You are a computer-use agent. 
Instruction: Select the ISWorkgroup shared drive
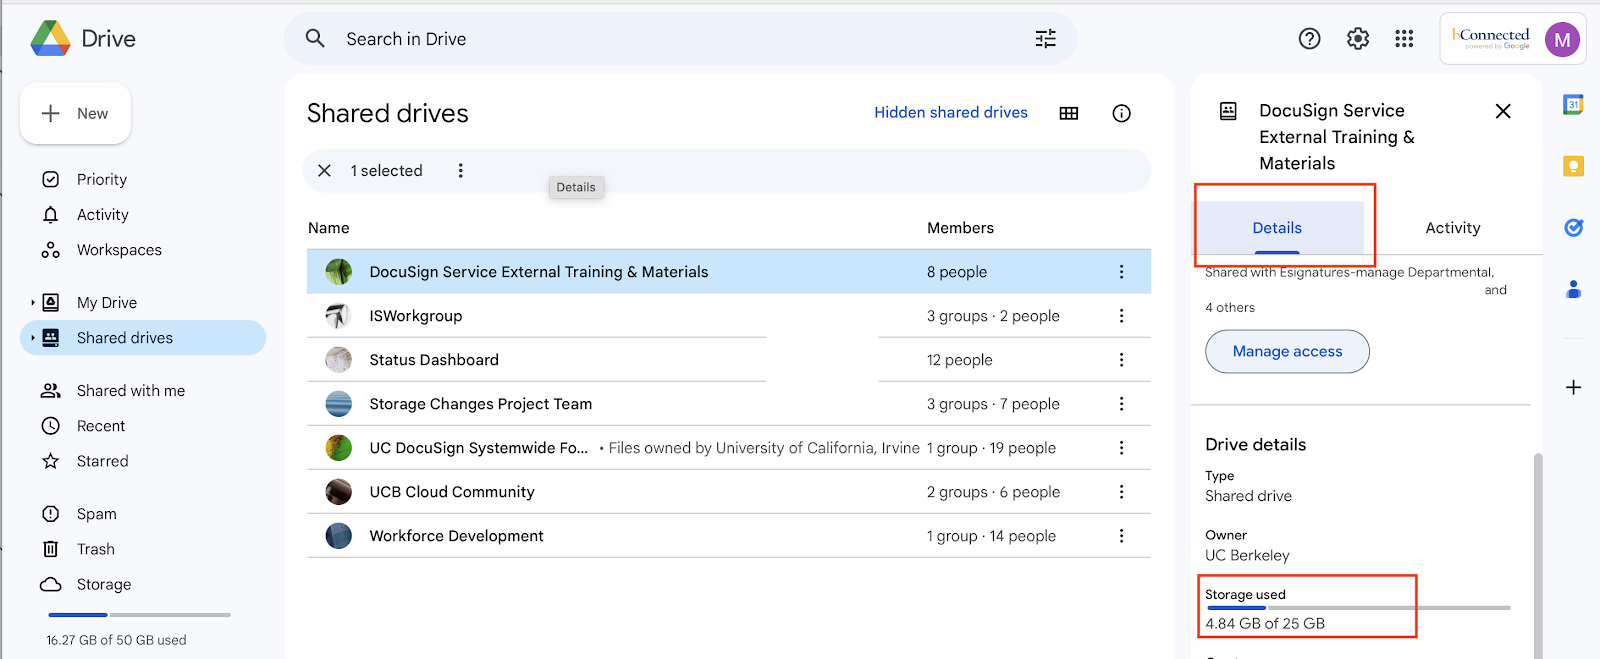pyautogui.click(x=728, y=316)
